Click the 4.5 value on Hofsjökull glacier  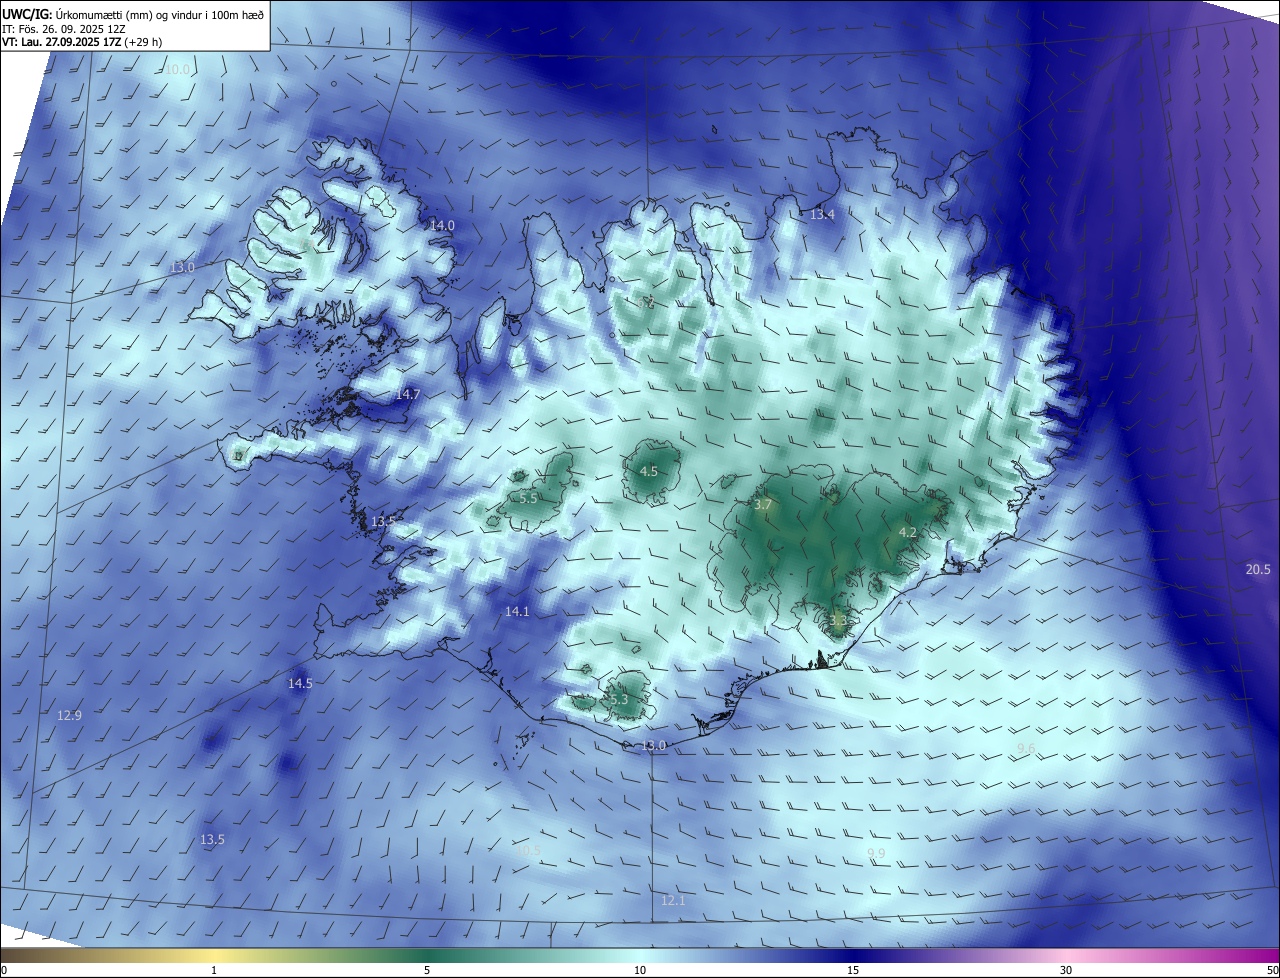click(649, 472)
